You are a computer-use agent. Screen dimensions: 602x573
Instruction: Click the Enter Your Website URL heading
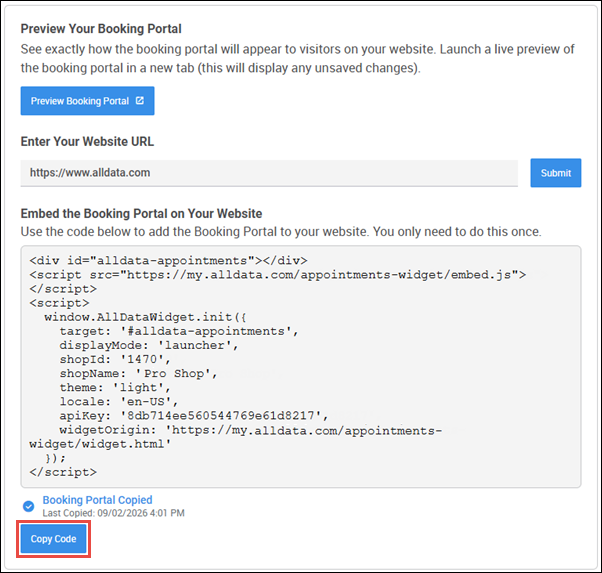(87, 141)
